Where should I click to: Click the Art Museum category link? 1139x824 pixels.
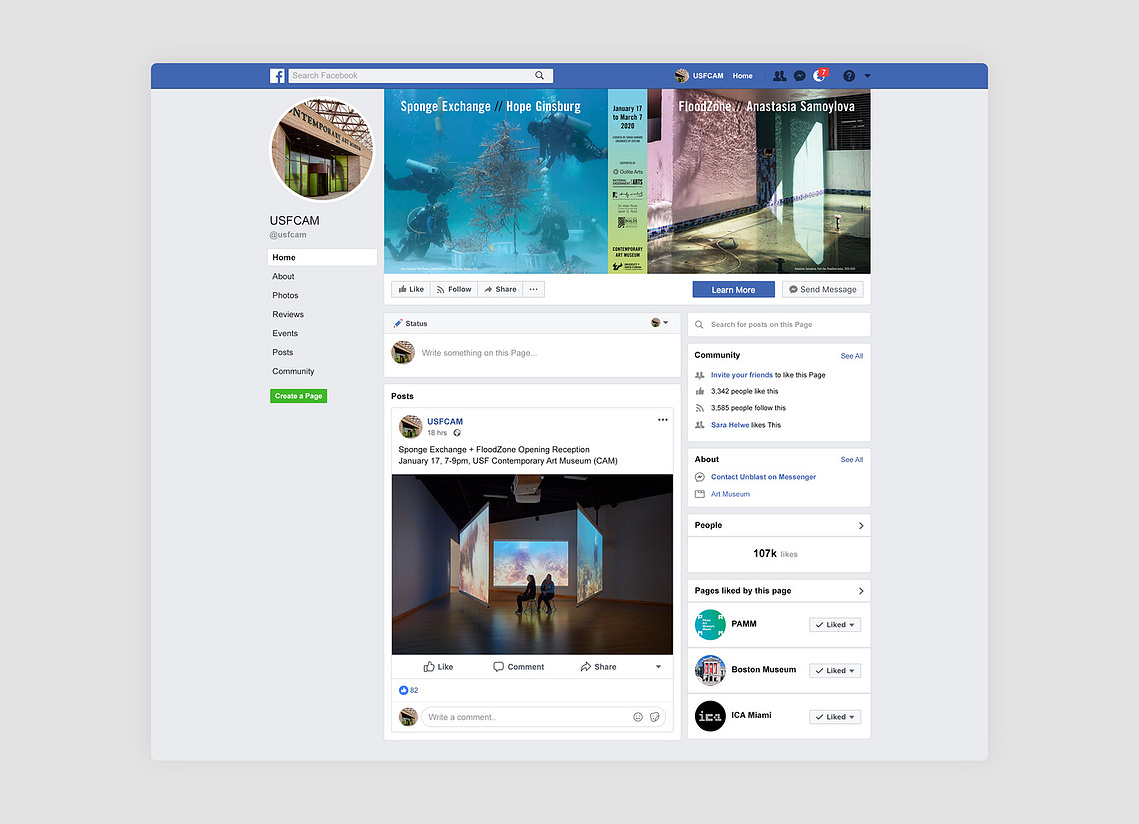730,494
